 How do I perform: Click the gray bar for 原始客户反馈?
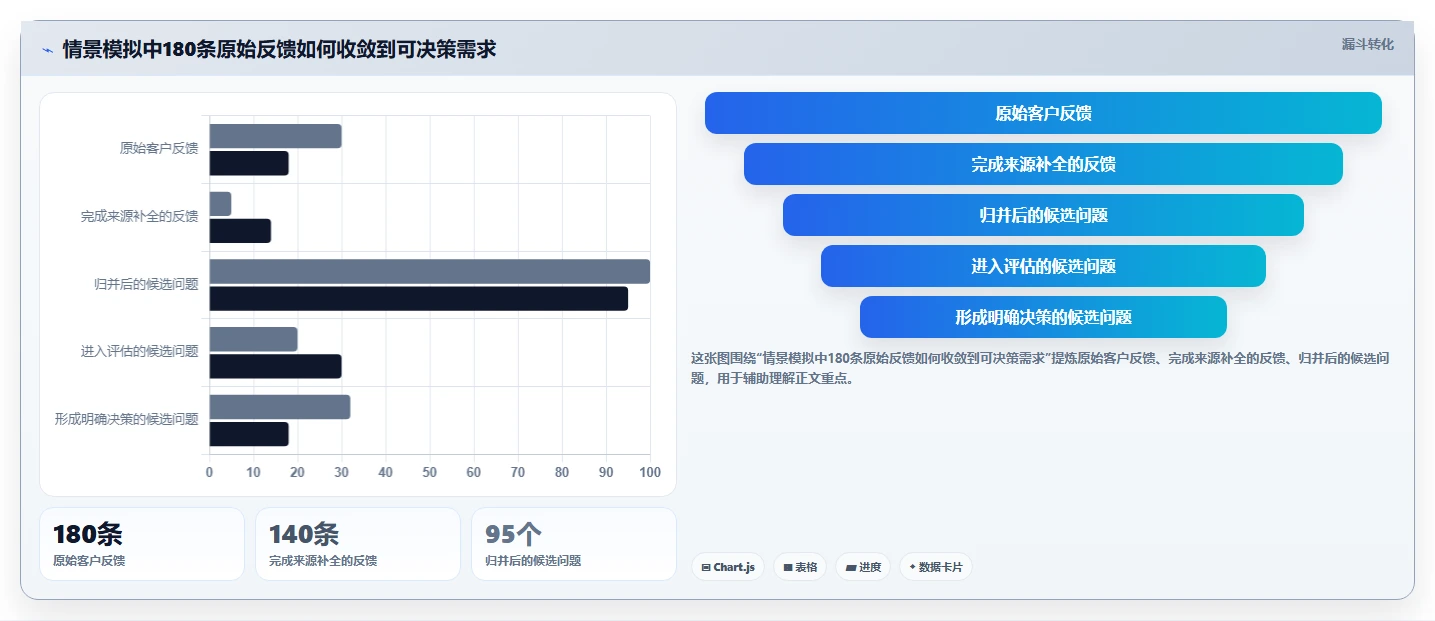(276, 136)
